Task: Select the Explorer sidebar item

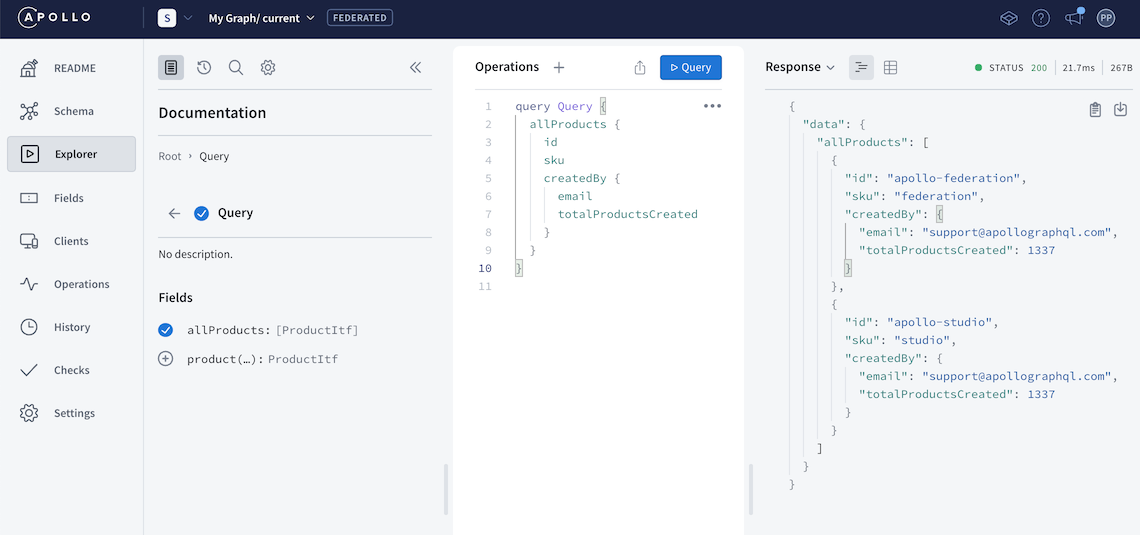Action: [71, 154]
